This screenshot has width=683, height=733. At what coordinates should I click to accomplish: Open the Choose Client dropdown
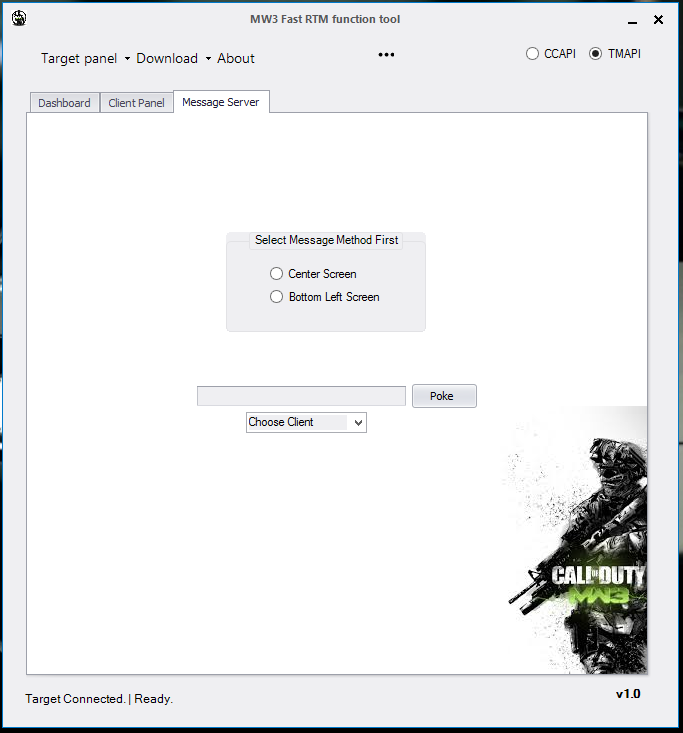tap(306, 422)
